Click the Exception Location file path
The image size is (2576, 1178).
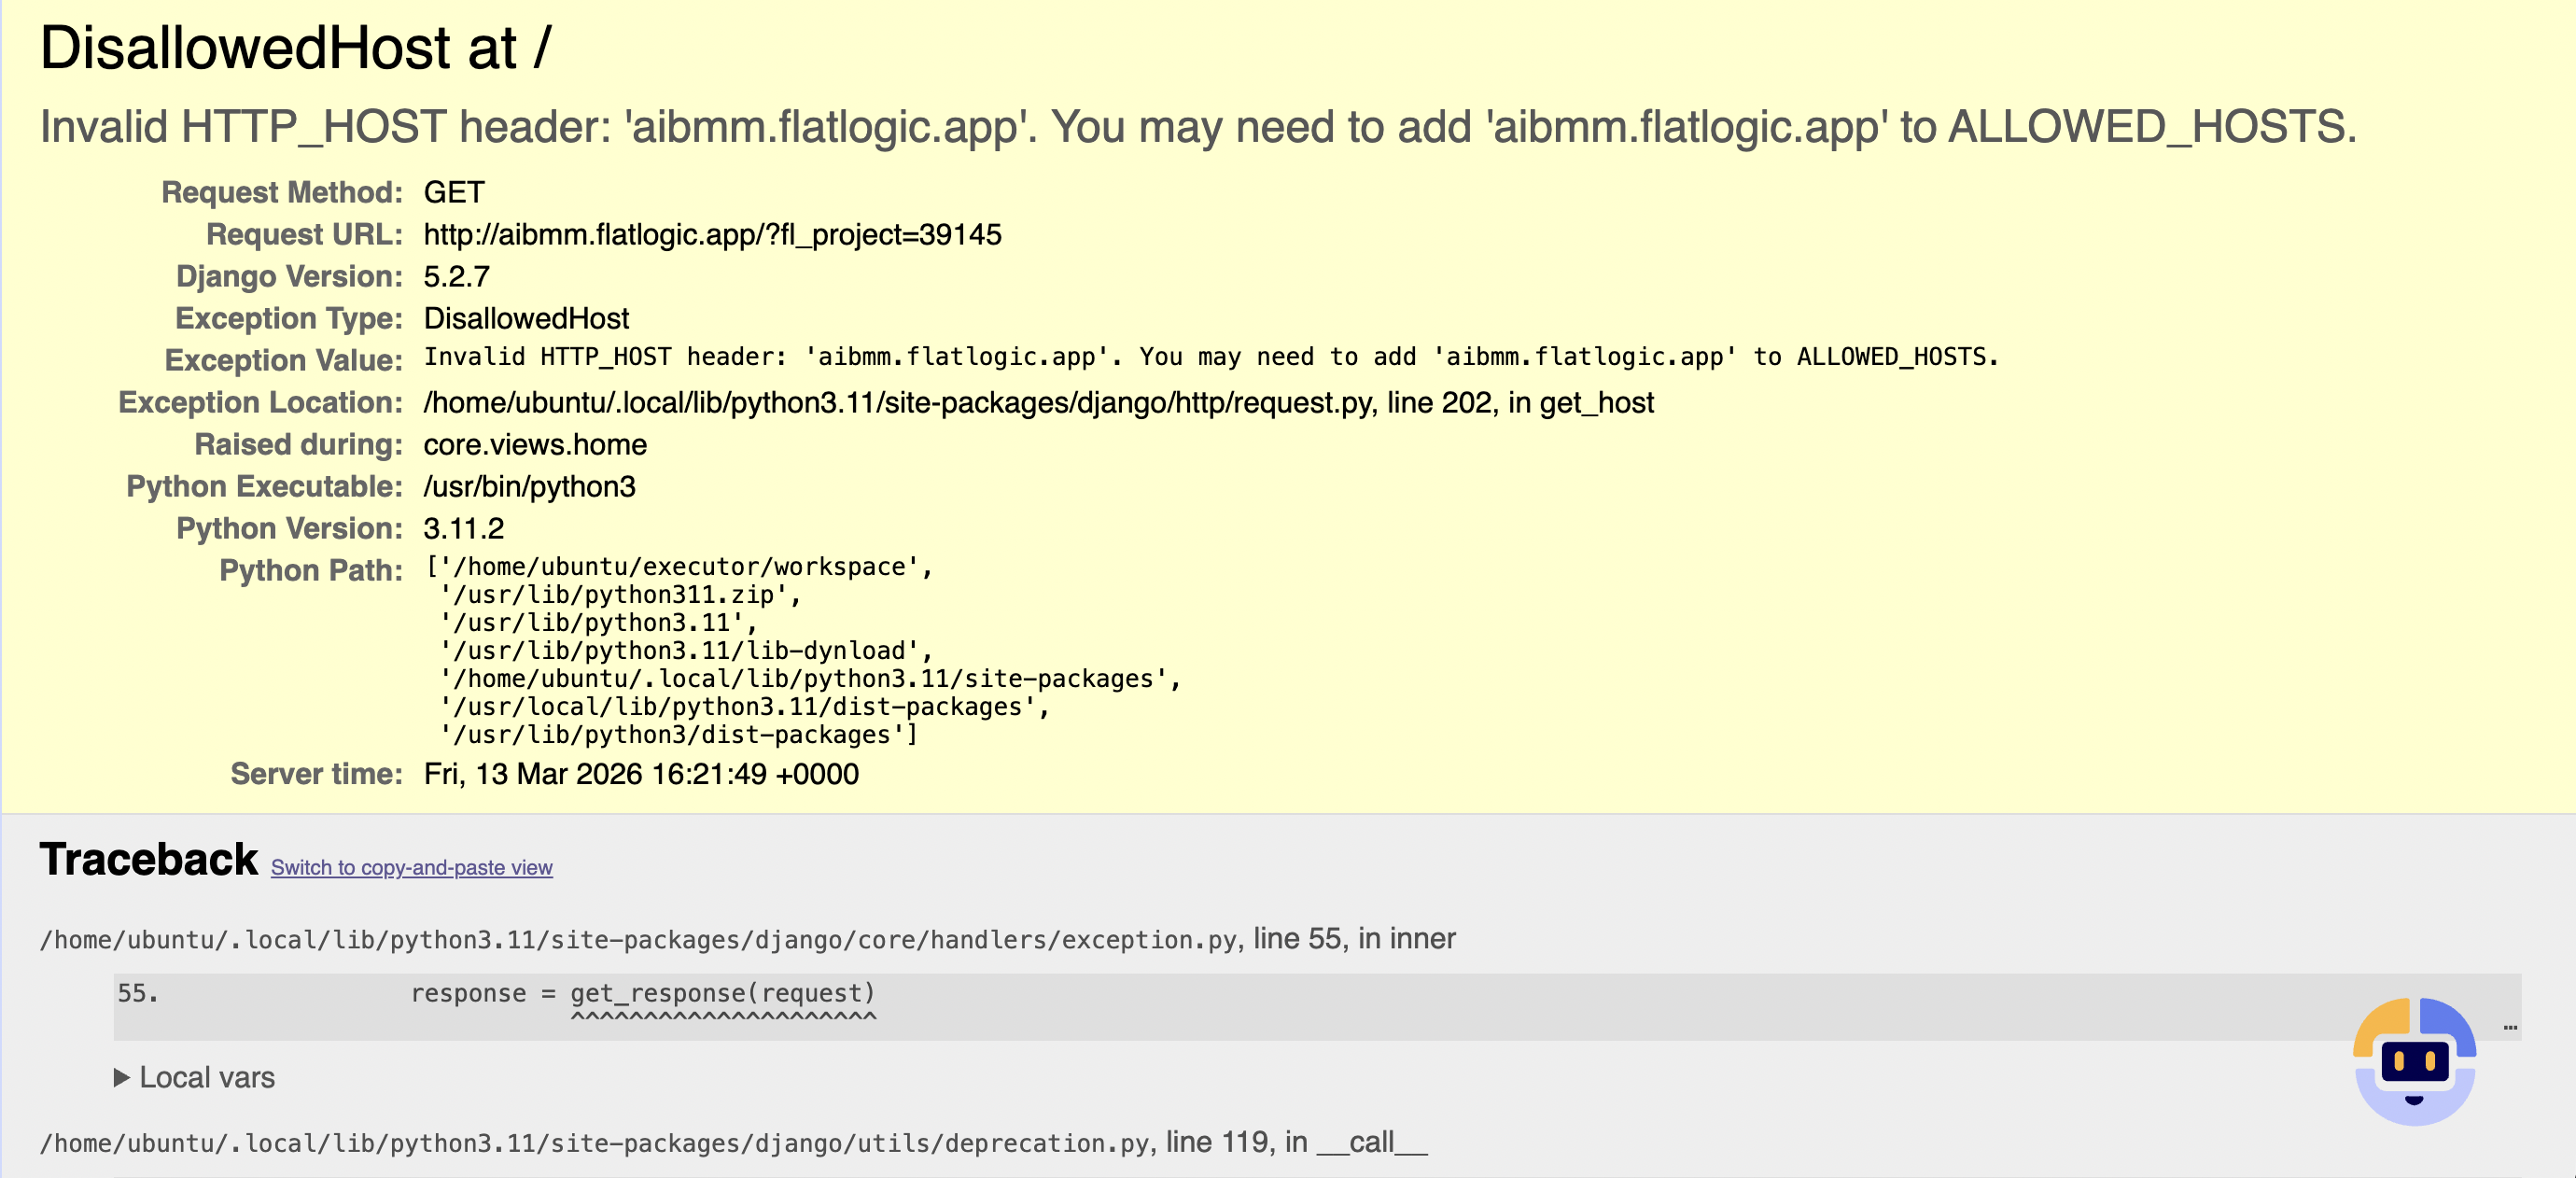tap(897, 403)
